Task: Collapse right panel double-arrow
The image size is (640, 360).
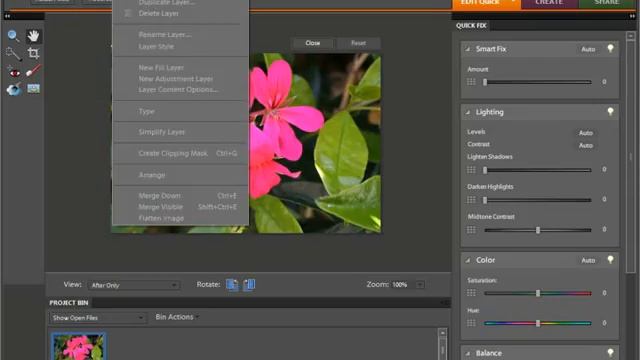Action: [x=632, y=16]
